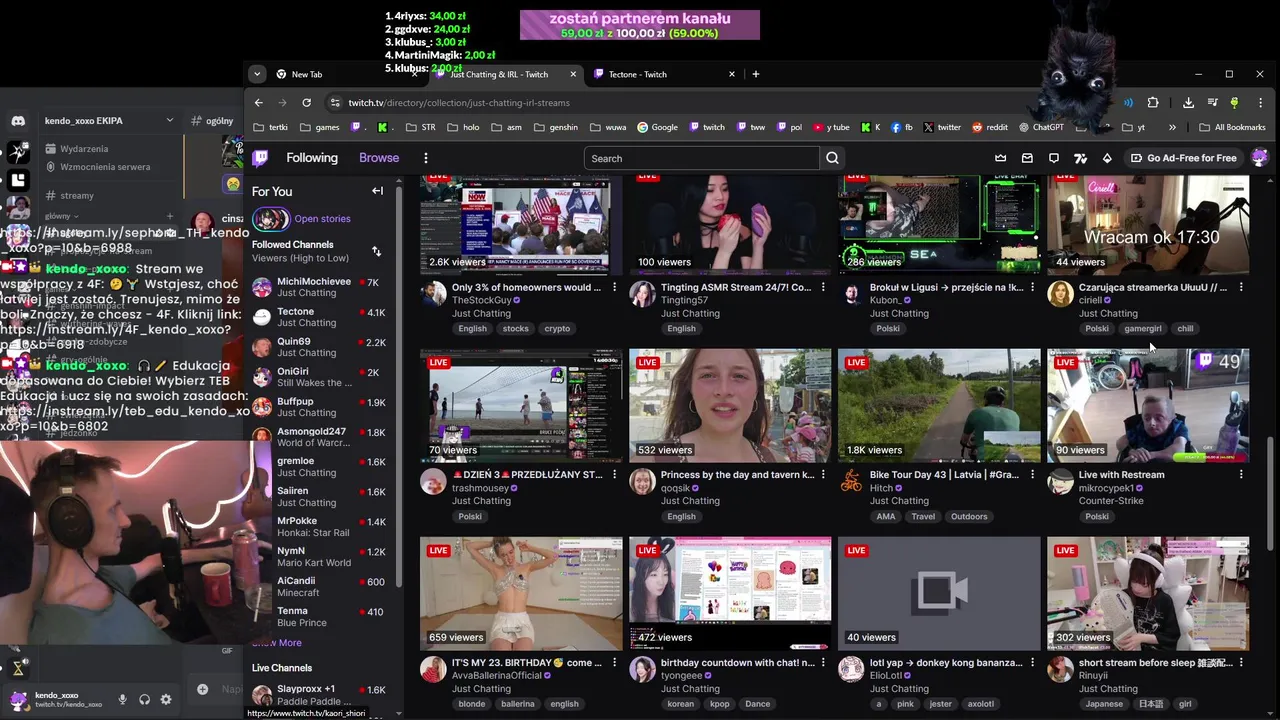
Task: Reload the current browser page
Action: tap(306, 102)
